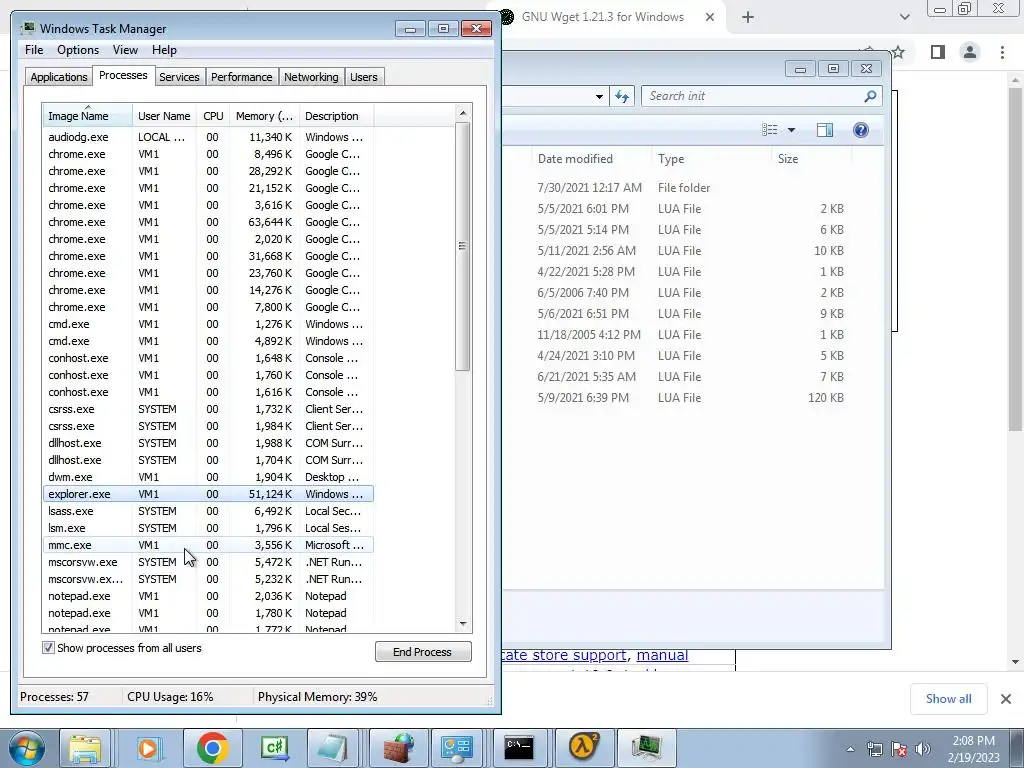Viewport: 1024px width, 768px height.
Task: Open the Windows Start menu orb
Action: (27, 748)
